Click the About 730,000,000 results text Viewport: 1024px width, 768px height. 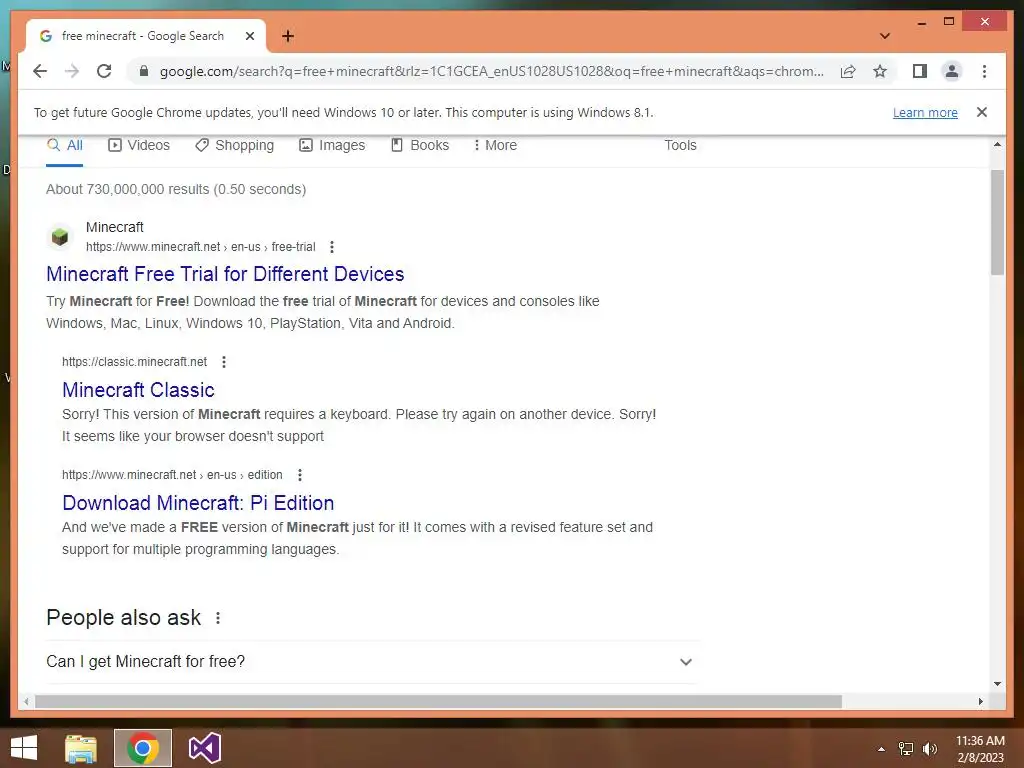pos(176,189)
